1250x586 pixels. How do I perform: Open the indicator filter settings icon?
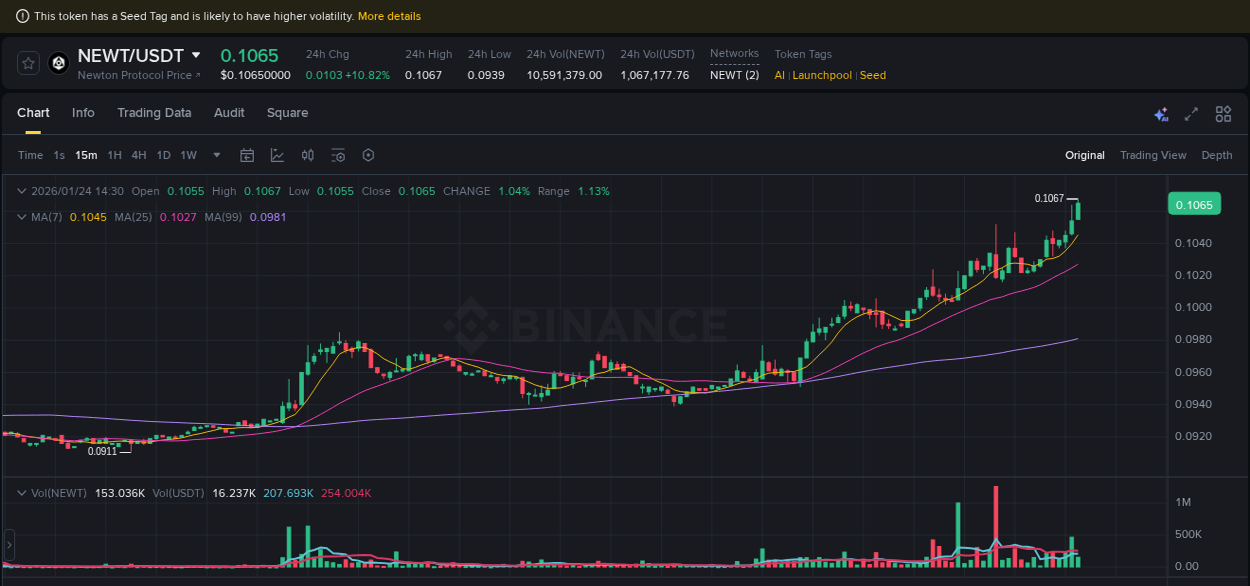(x=338, y=155)
